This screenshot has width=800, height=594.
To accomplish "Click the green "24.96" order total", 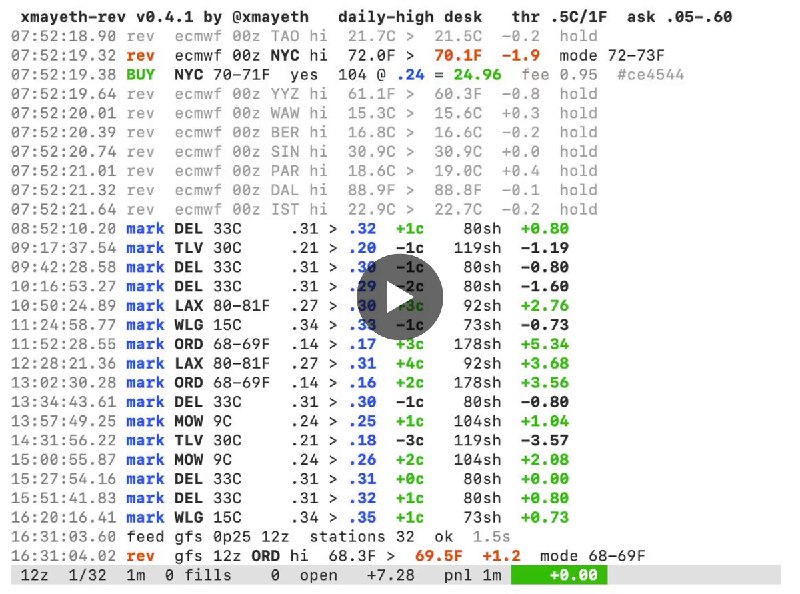I will click(478, 75).
